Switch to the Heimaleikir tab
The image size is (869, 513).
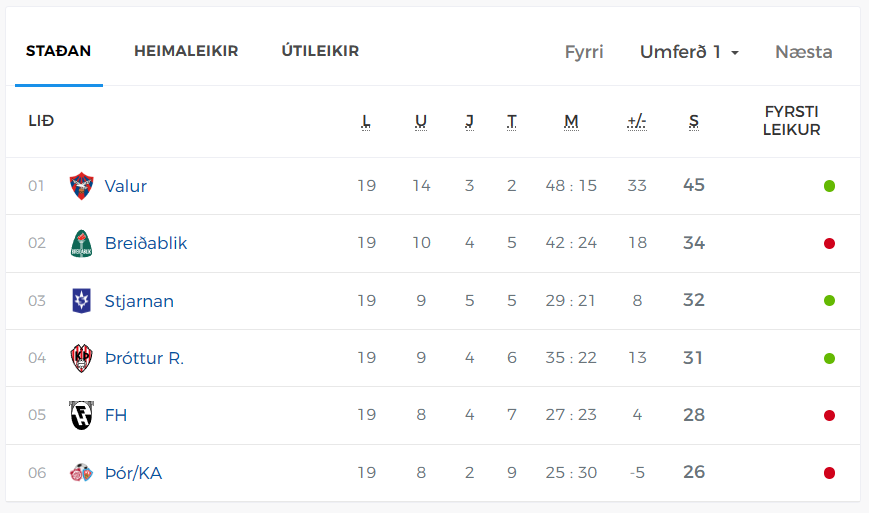[186, 51]
